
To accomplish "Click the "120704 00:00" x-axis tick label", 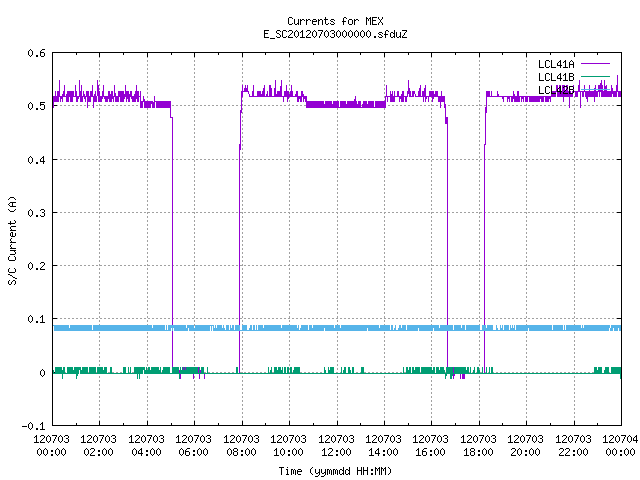I will (x=620, y=446).
